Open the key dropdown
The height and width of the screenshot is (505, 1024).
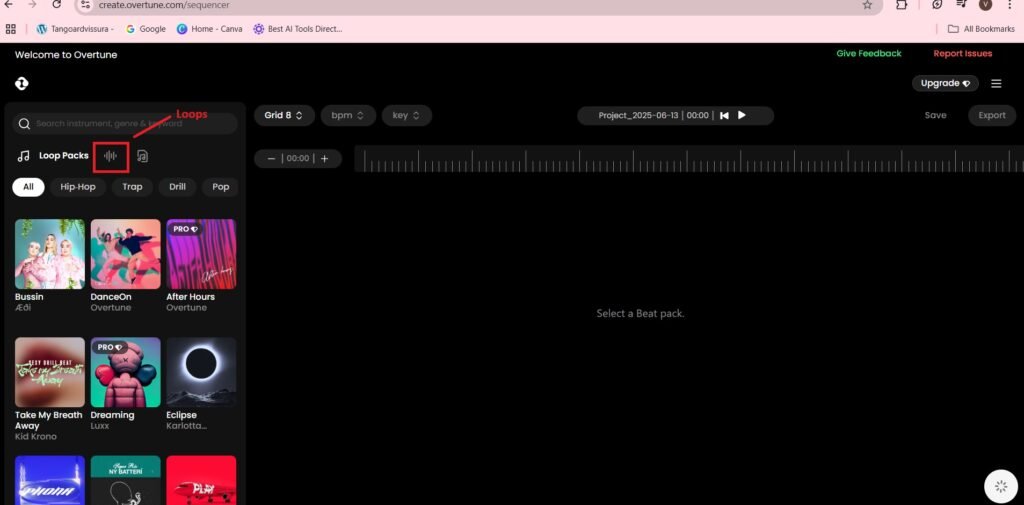(407, 116)
